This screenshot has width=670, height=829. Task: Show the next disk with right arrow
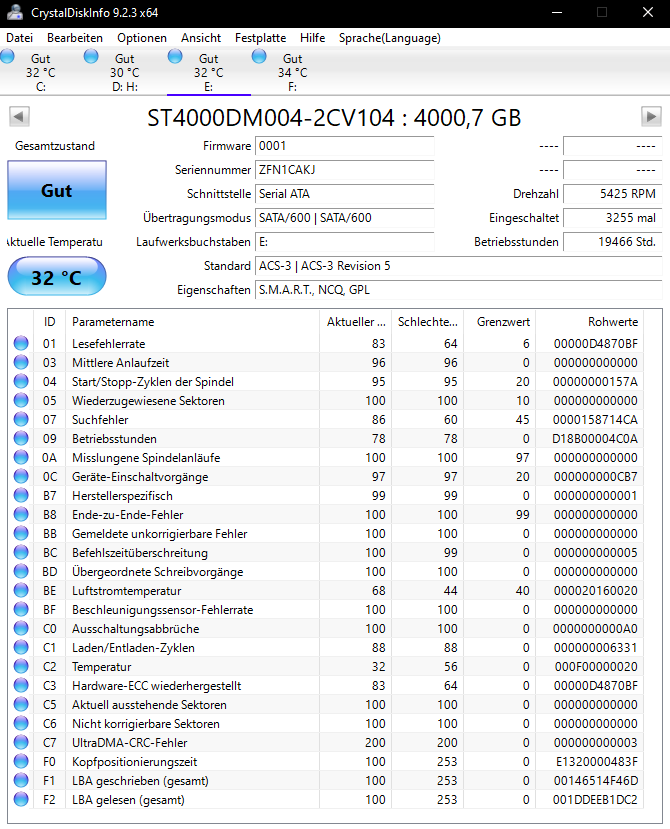click(651, 116)
